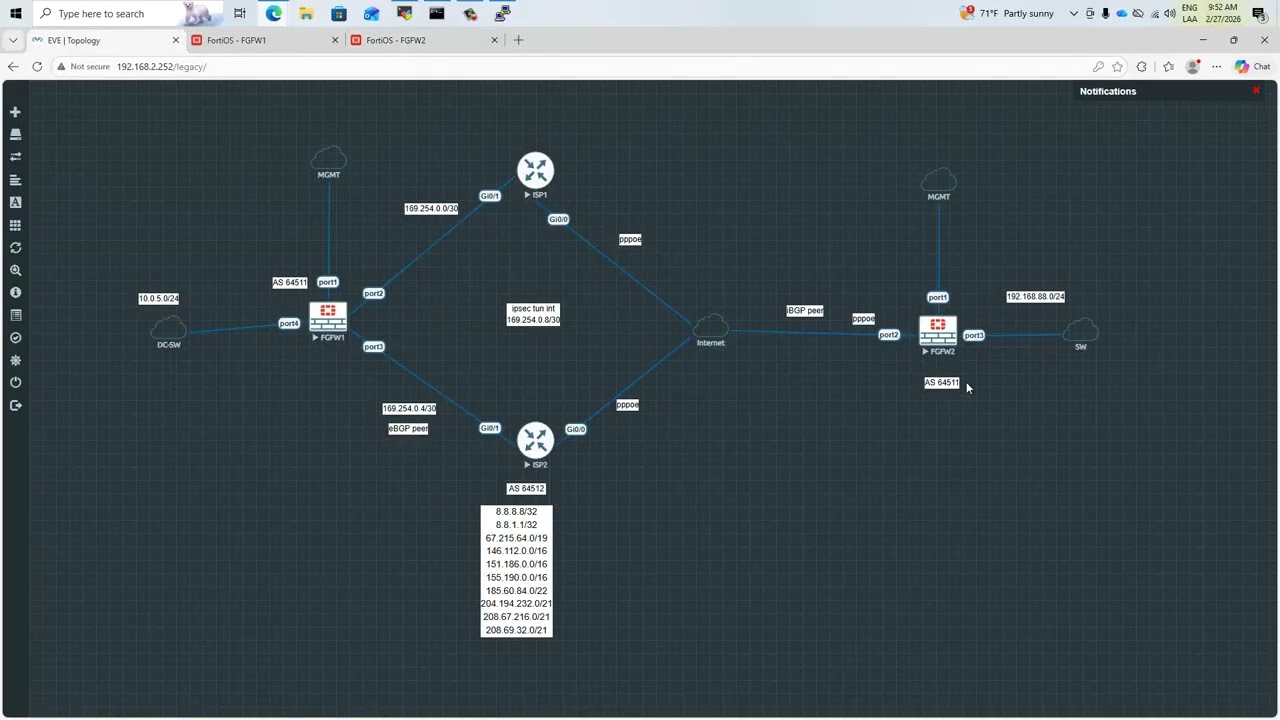The width and height of the screenshot is (1280, 720).
Task: Switch to the FortiOS - FGFW2 tab
Action: (422, 40)
